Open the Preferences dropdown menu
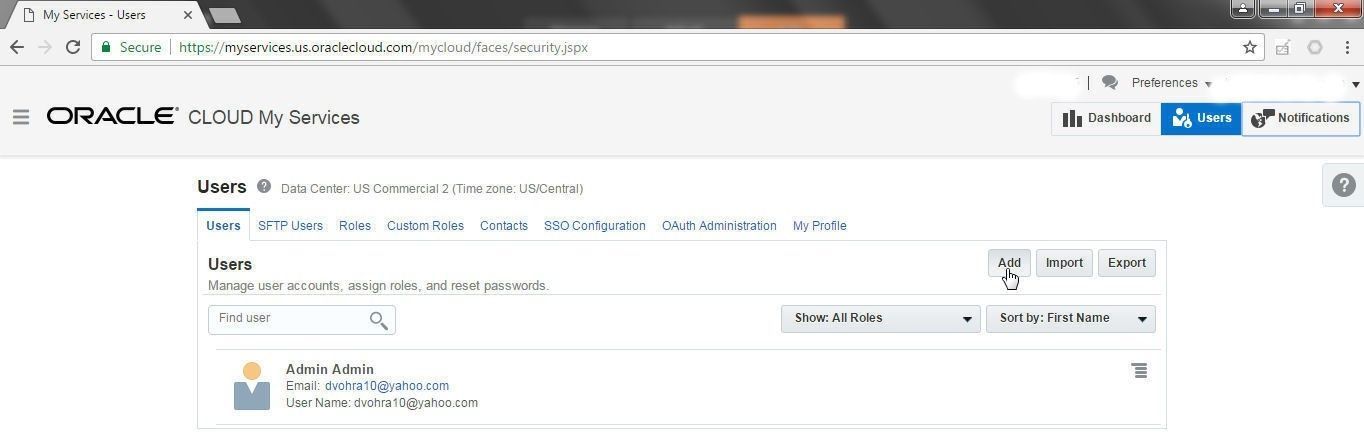 [1171, 83]
